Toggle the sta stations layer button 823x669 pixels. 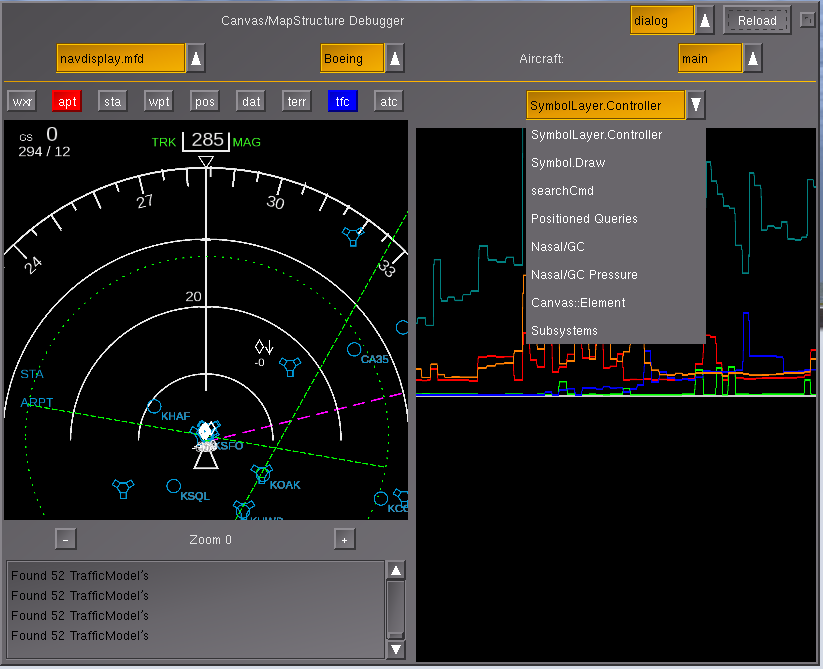(112, 101)
